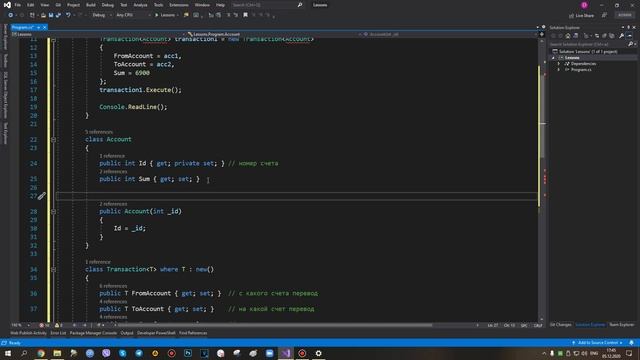Open the Project menu
The image size is (640, 360).
(x=73, y=5)
